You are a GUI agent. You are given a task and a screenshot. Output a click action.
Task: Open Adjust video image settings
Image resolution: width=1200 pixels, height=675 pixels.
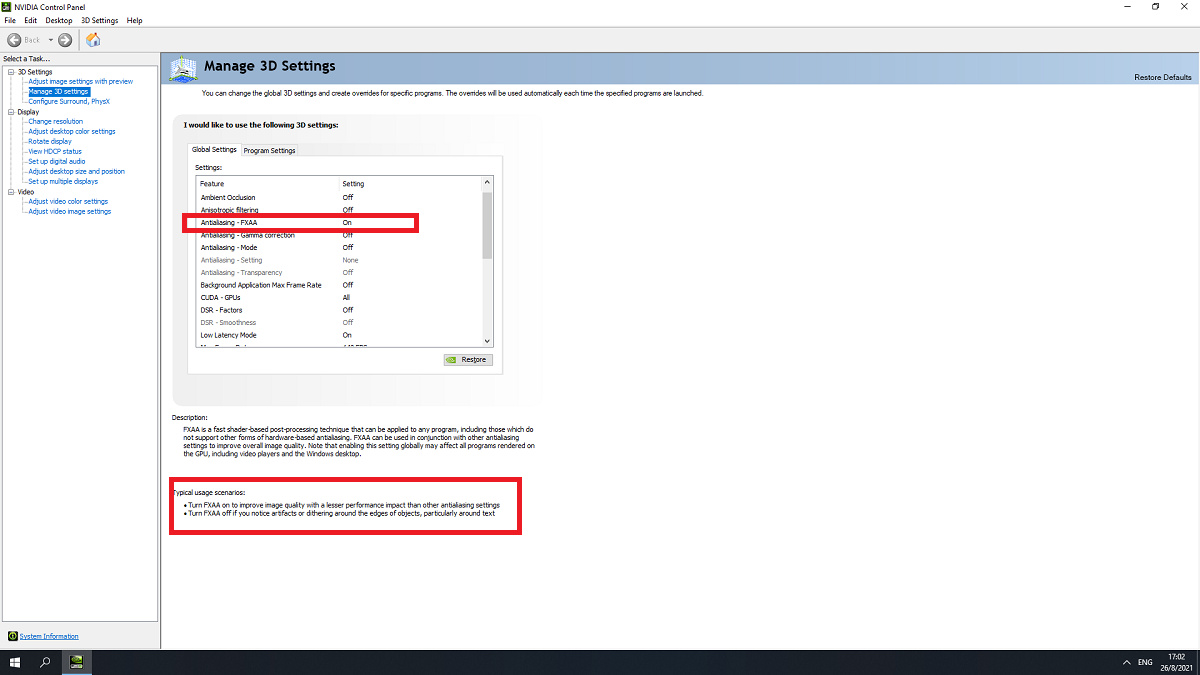[x=70, y=212]
